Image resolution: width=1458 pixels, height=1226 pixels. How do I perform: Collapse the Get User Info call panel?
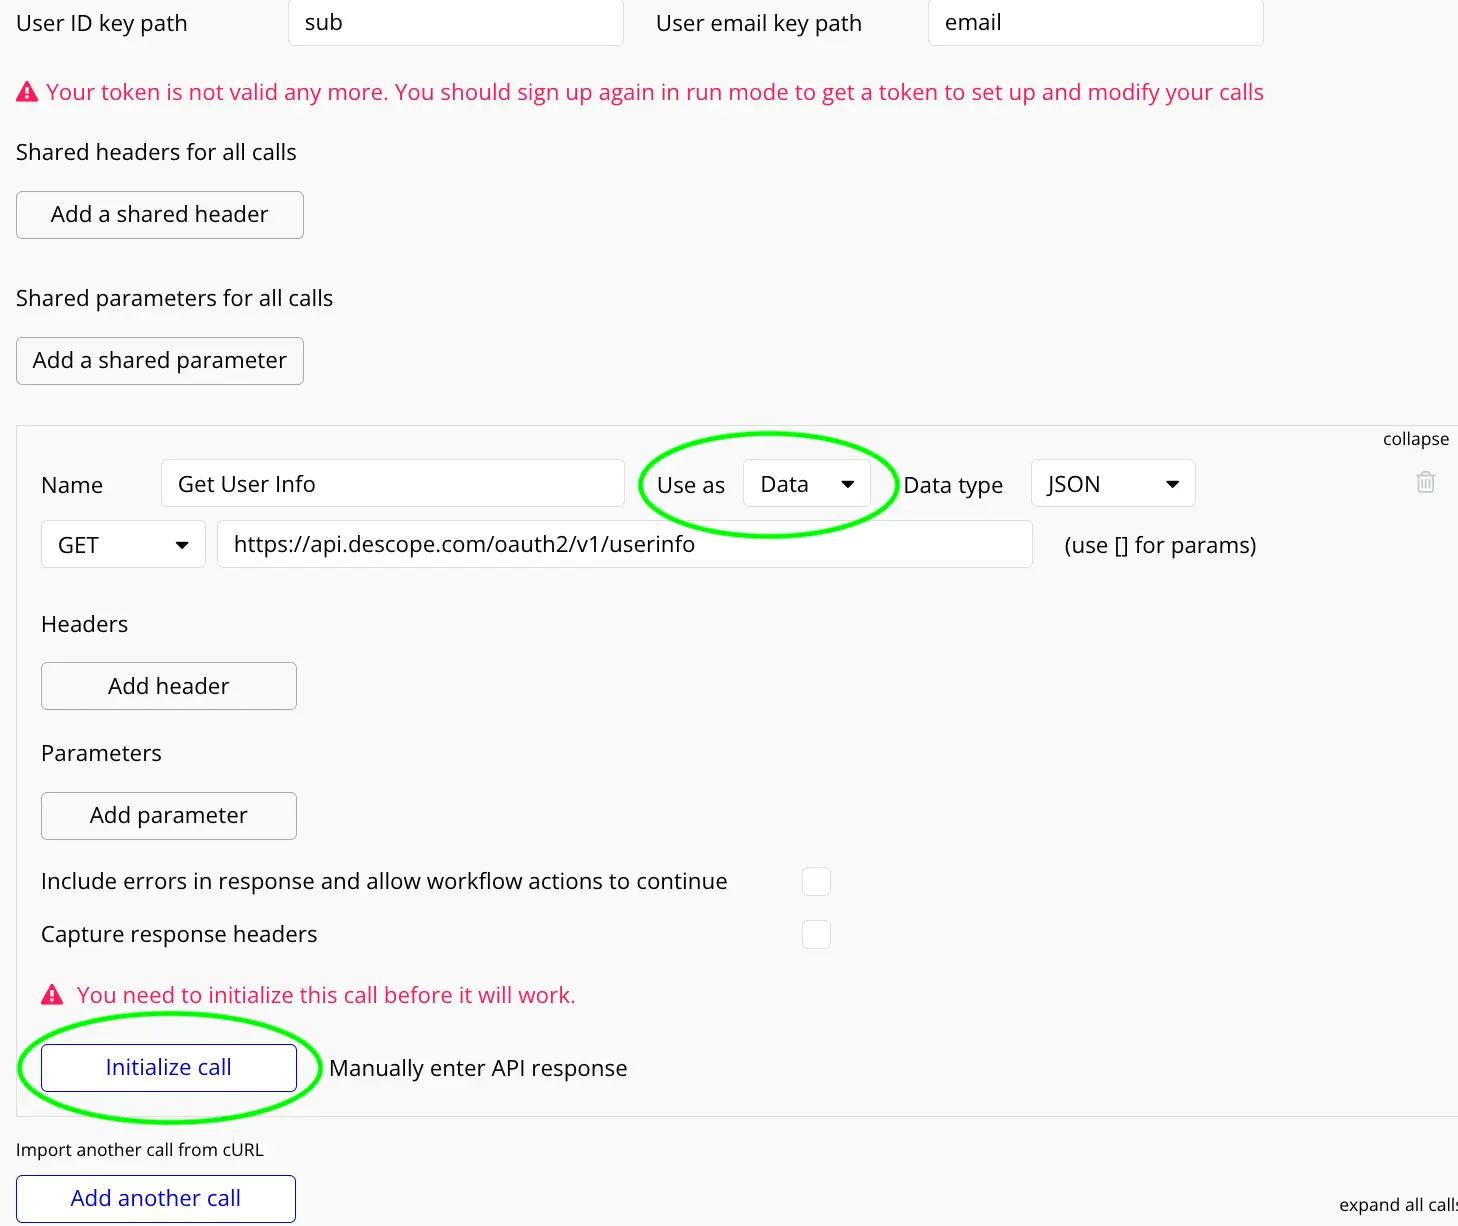tap(1416, 438)
